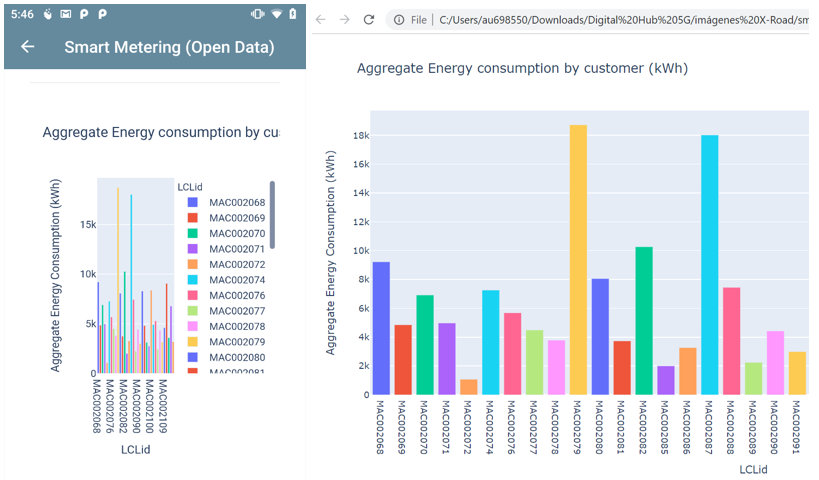Click the small orange MAC002072 bar
Screen dimensions: 819x480
click(x=468, y=387)
